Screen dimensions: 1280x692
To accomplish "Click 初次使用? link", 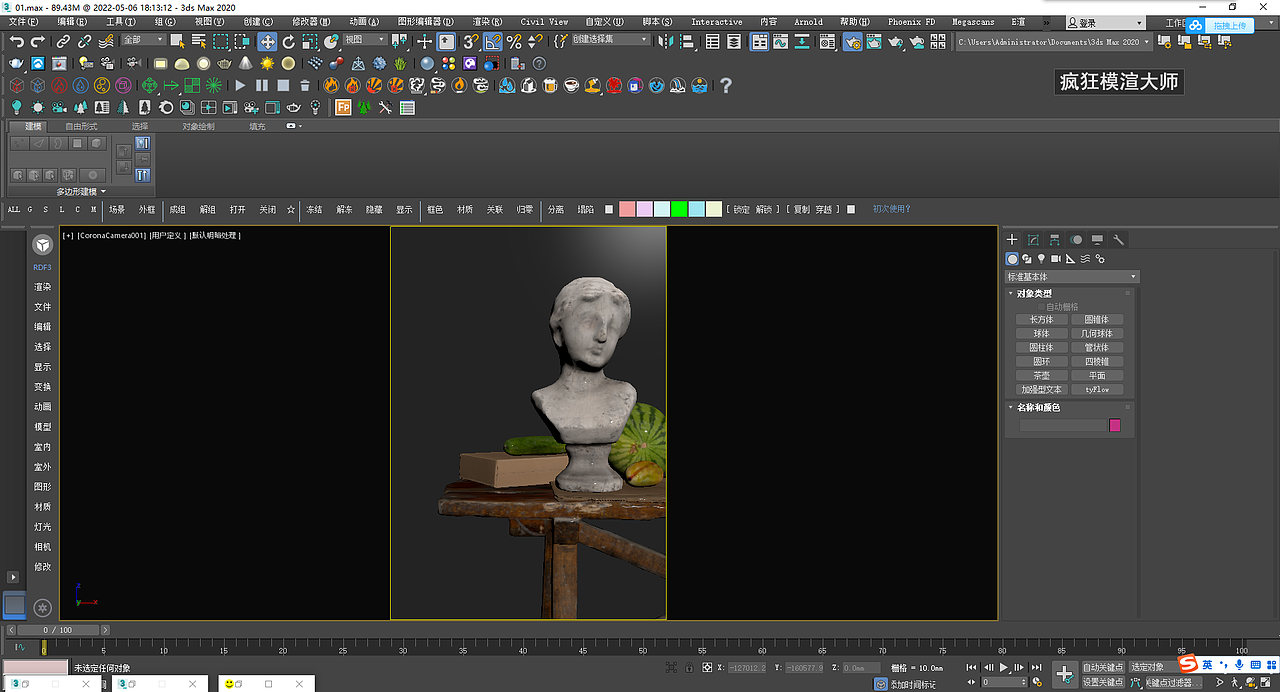I will 892,210.
